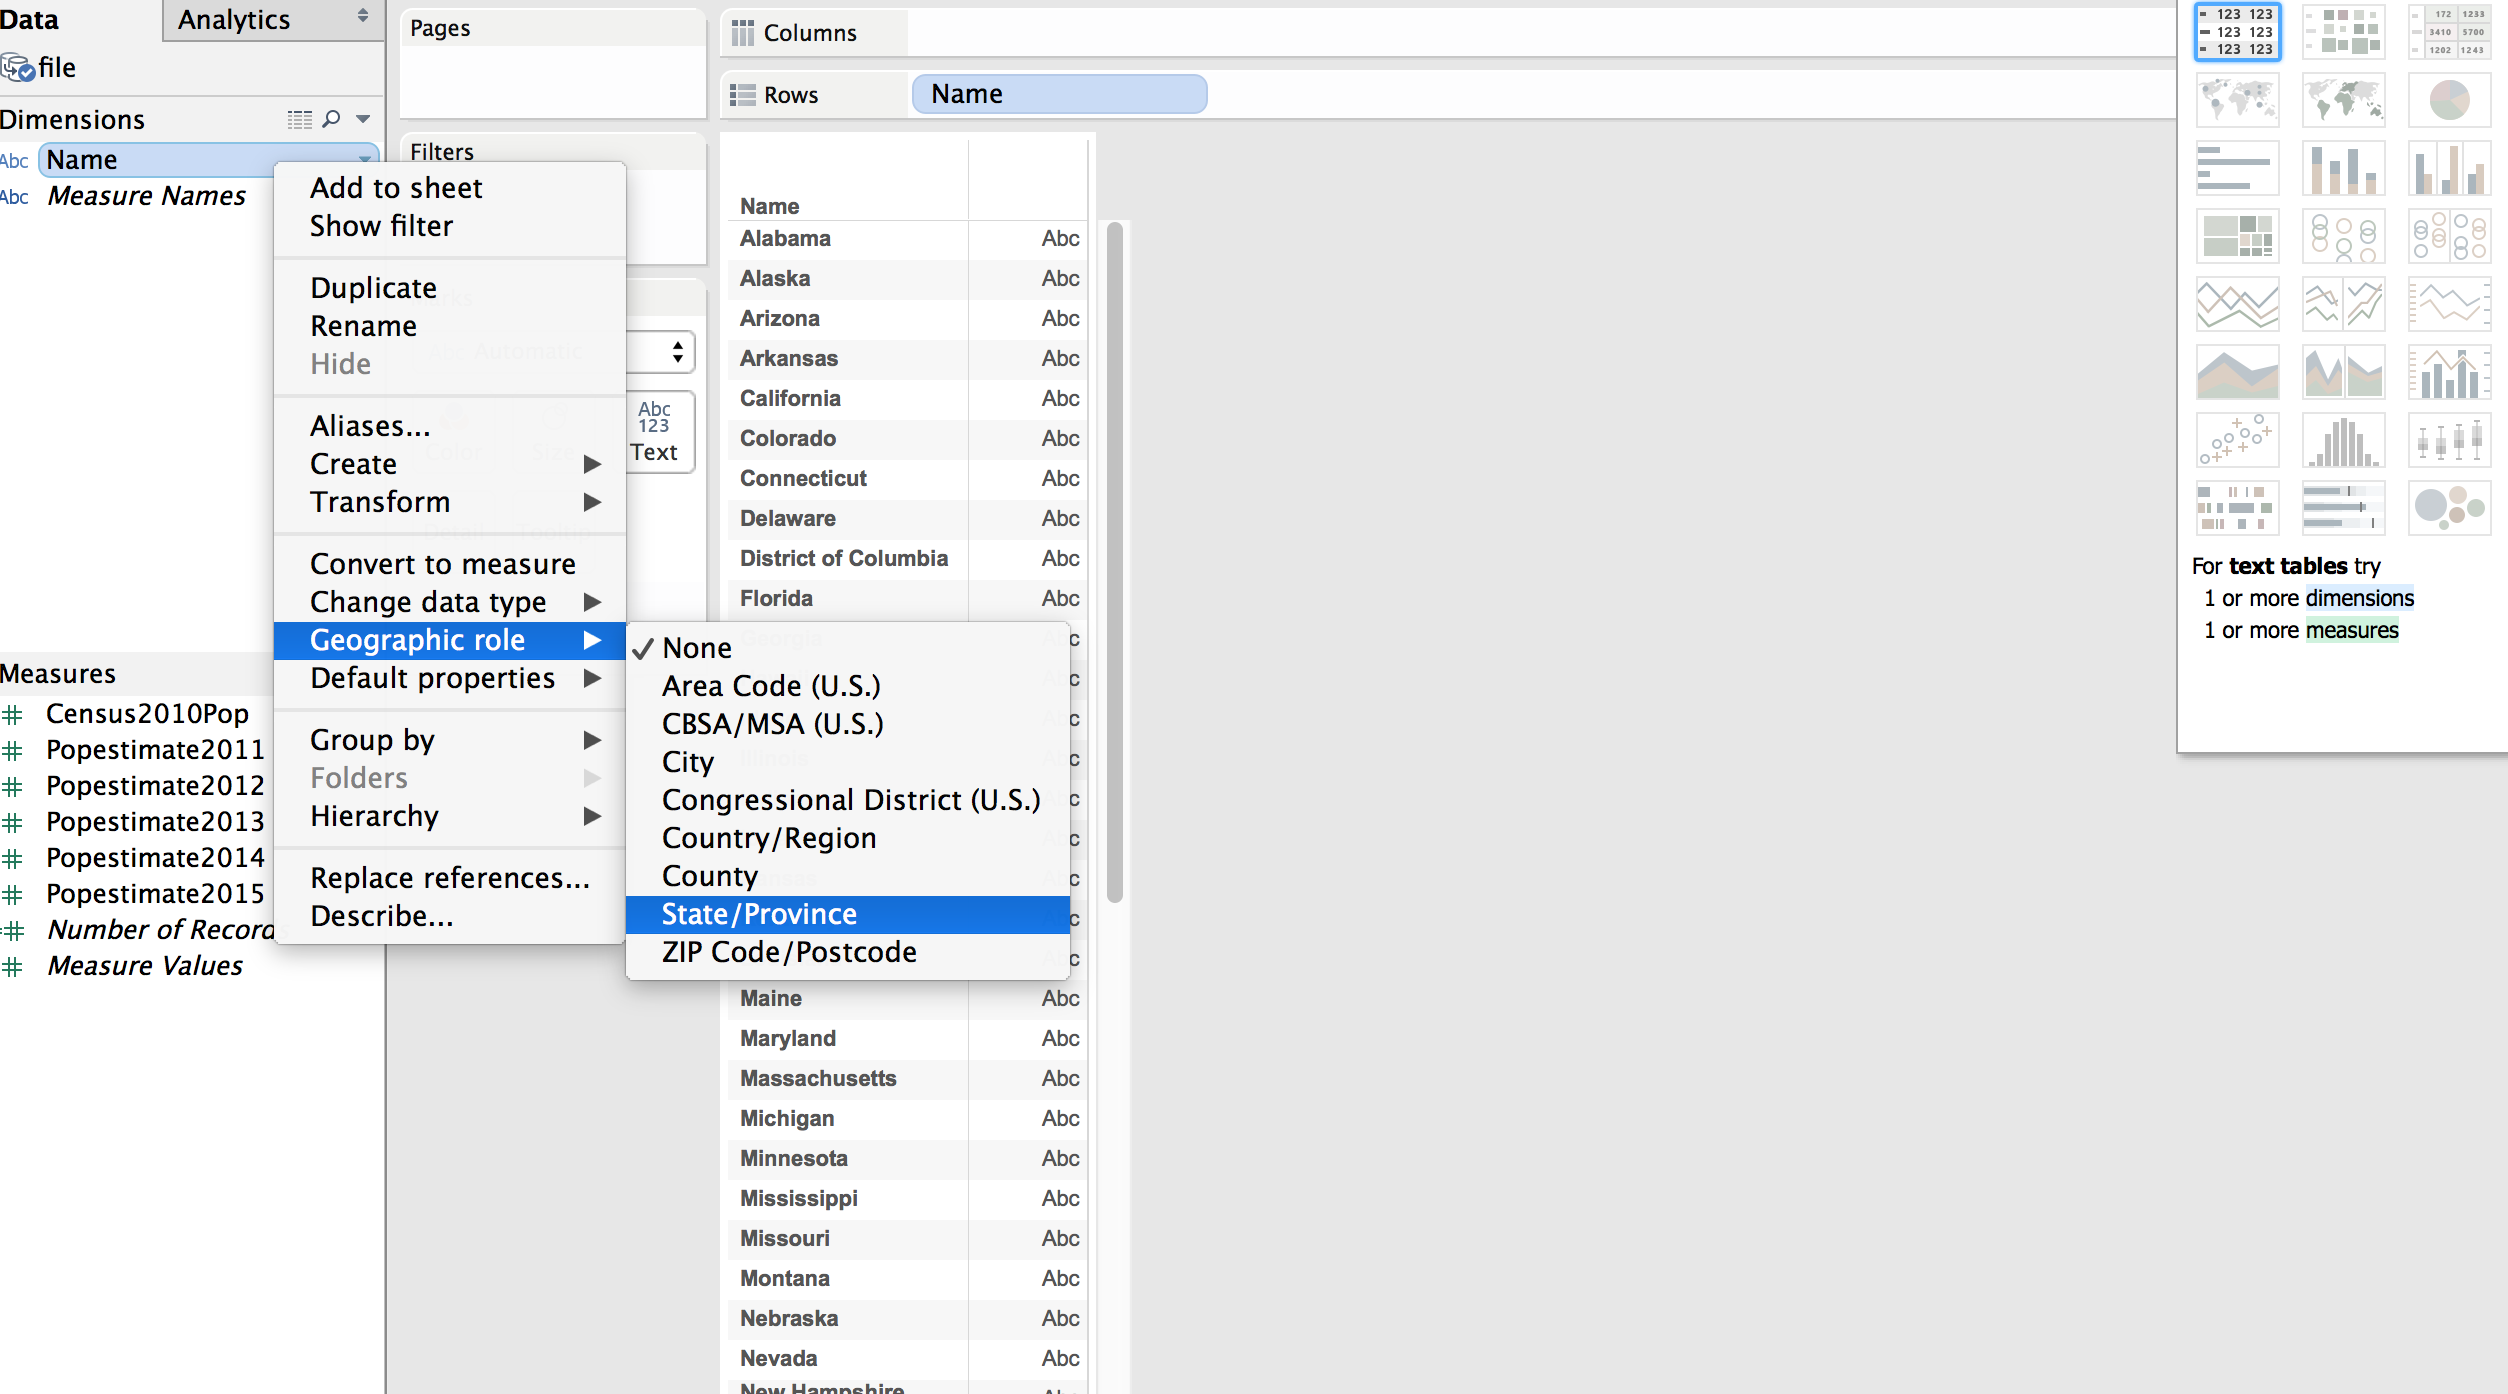Click the view data grid icon in Dimensions

click(299, 119)
